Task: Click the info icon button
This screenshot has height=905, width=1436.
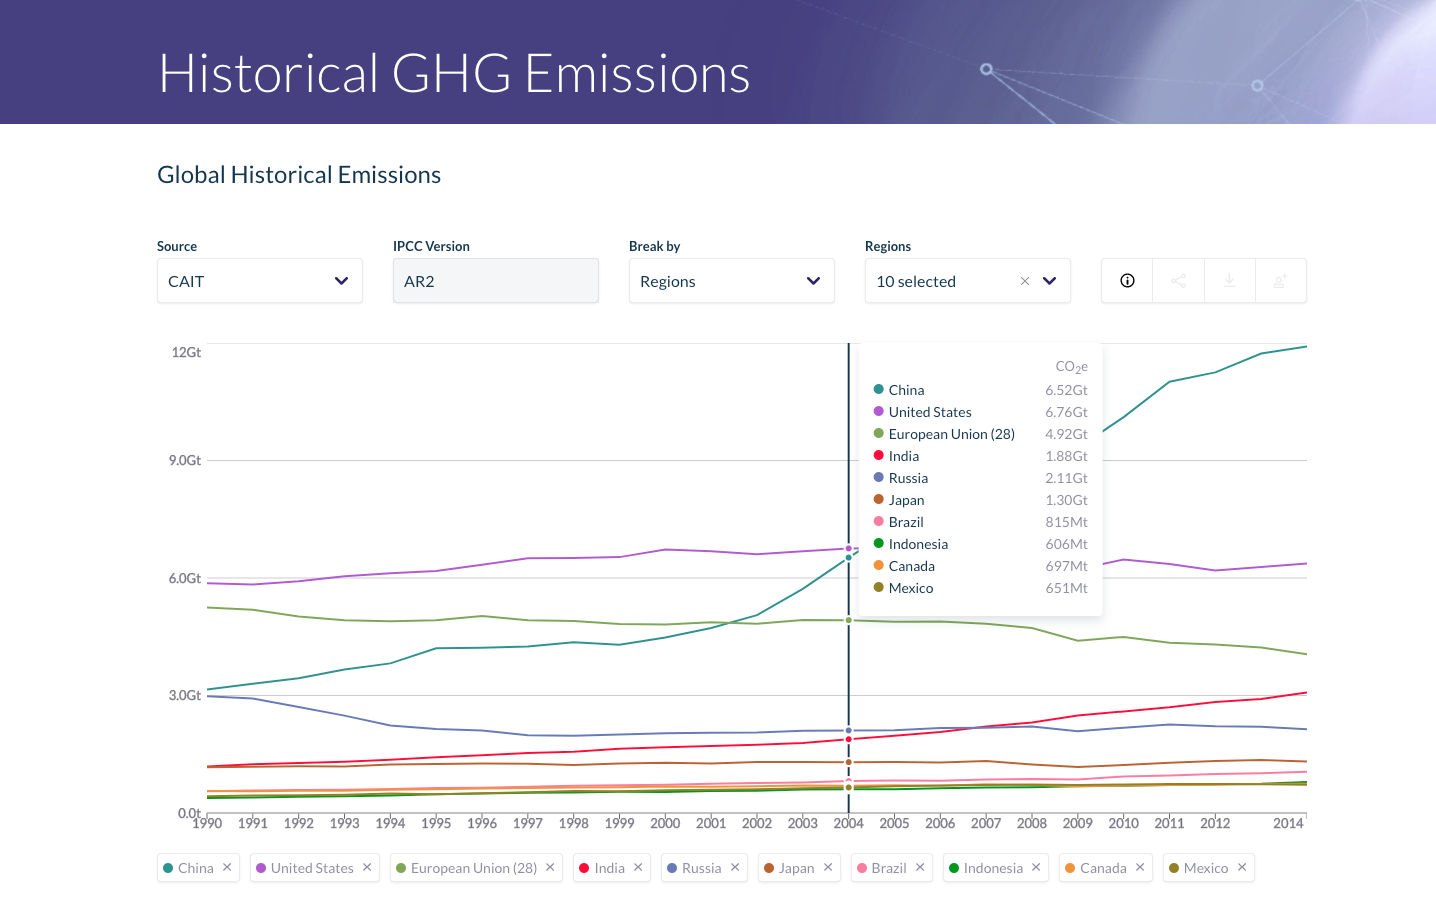Action: [1127, 281]
